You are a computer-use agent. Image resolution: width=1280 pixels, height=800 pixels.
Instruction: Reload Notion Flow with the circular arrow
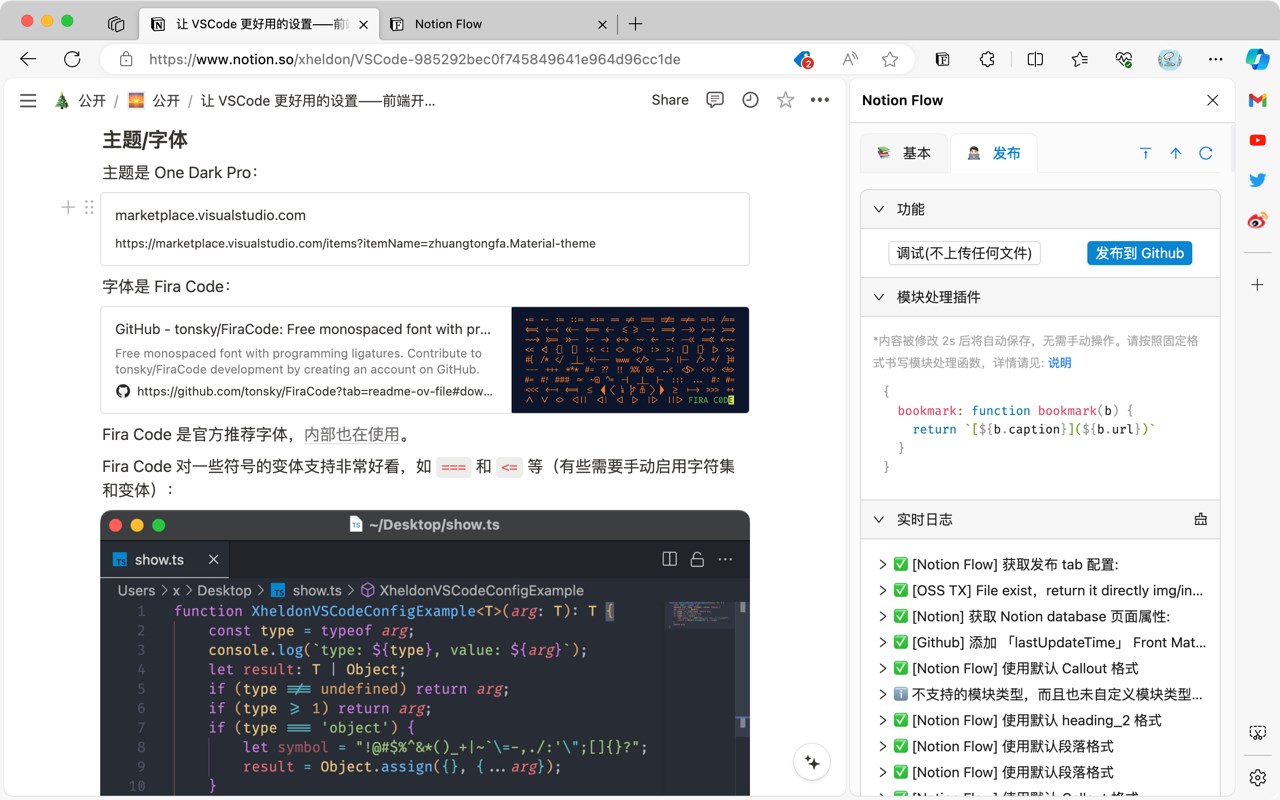click(x=1206, y=153)
